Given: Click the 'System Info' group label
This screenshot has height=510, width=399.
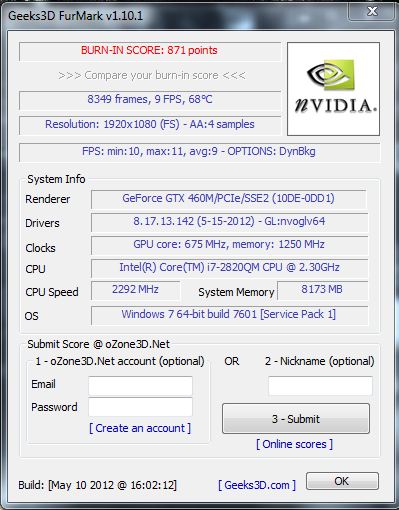Looking at the screenshot, I should pyautogui.click(x=56, y=179).
